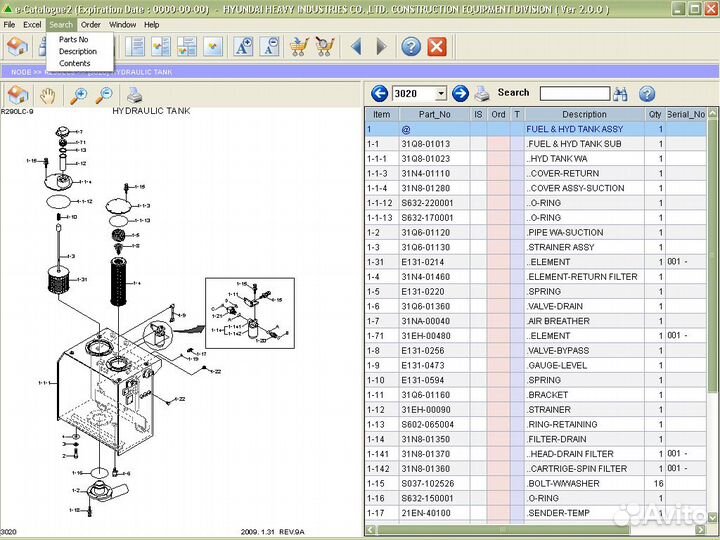Zoom out of the diagram view
Image resolution: width=720 pixels, height=540 pixels.
click(104, 96)
